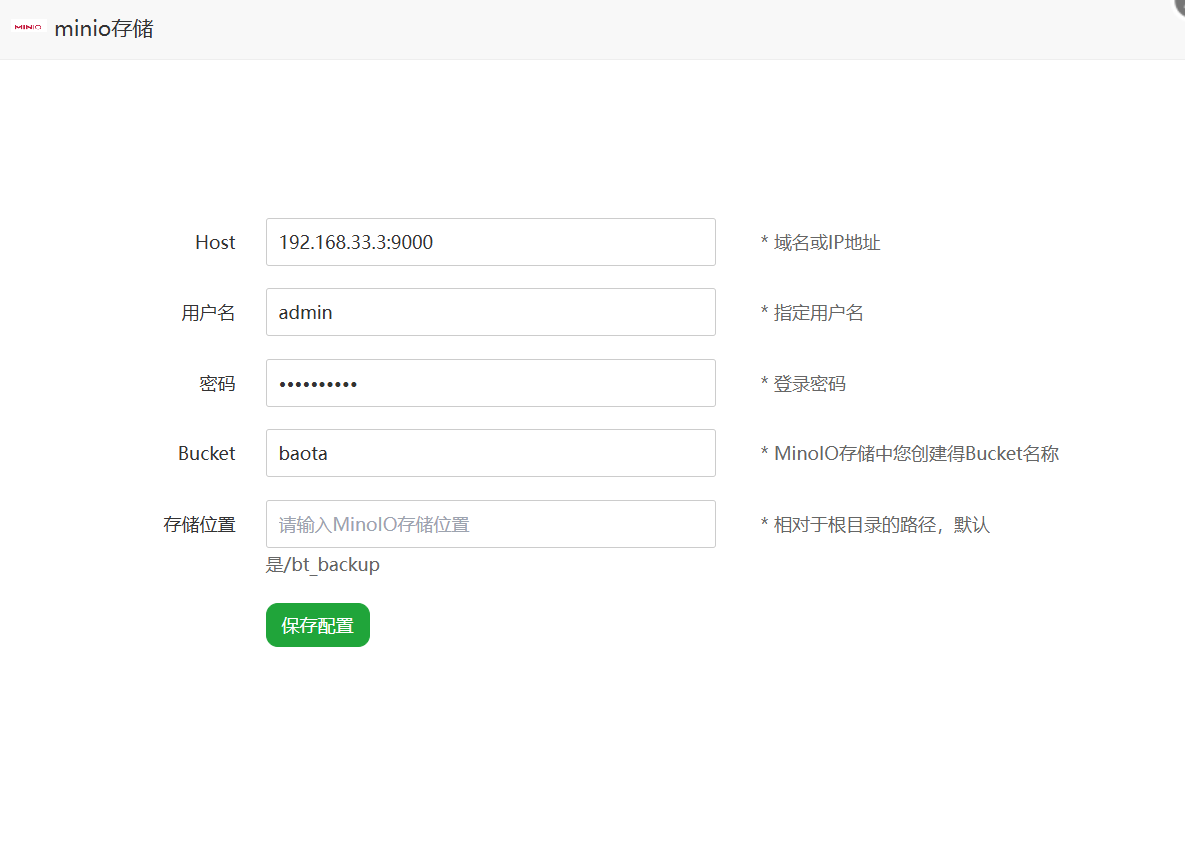
Task: Click the hint text 指定用户名
Action: pos(812,313)
